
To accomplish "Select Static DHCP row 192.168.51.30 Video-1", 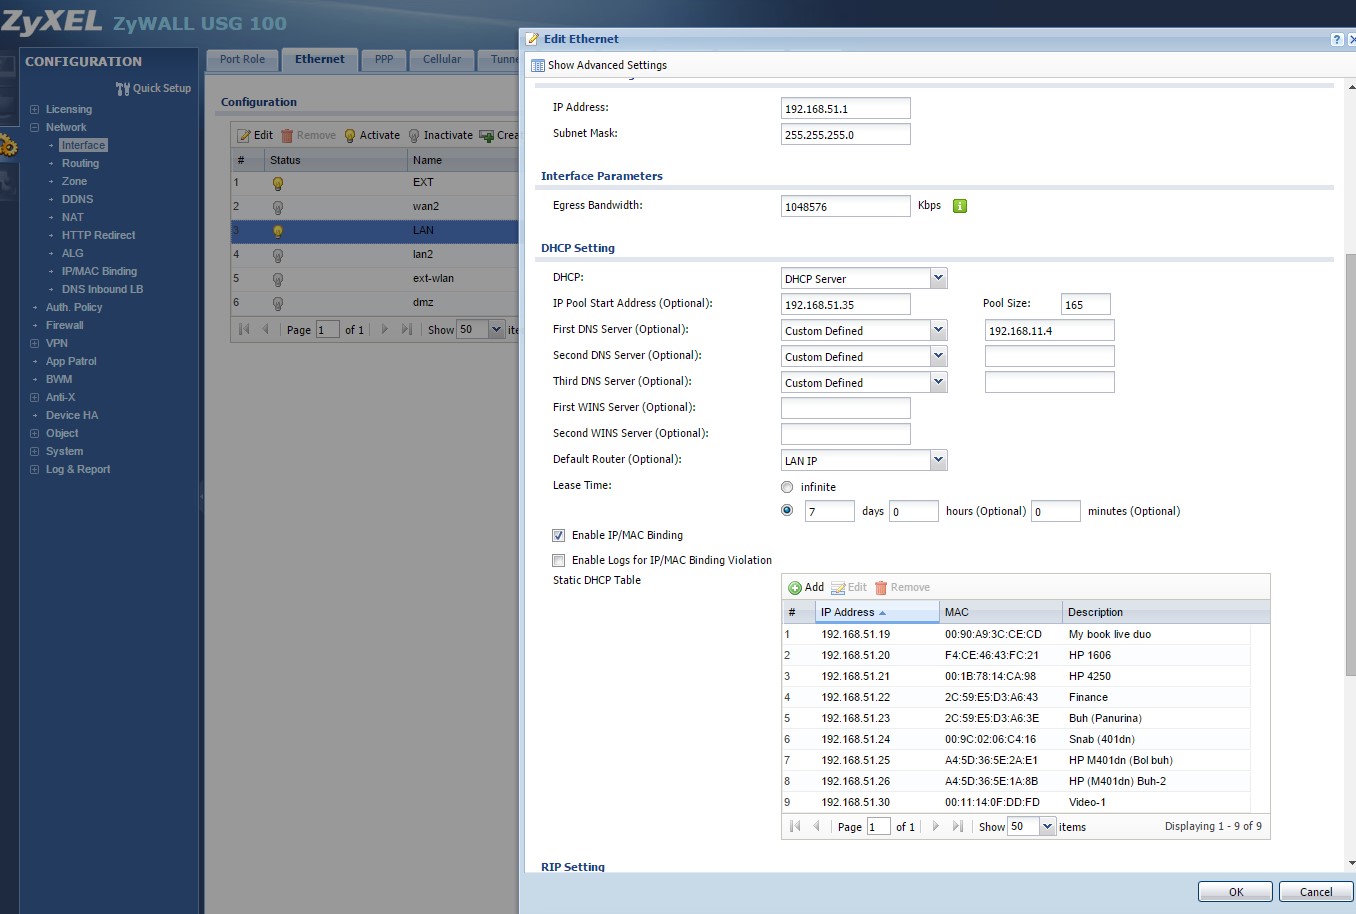I will 1016,802.
